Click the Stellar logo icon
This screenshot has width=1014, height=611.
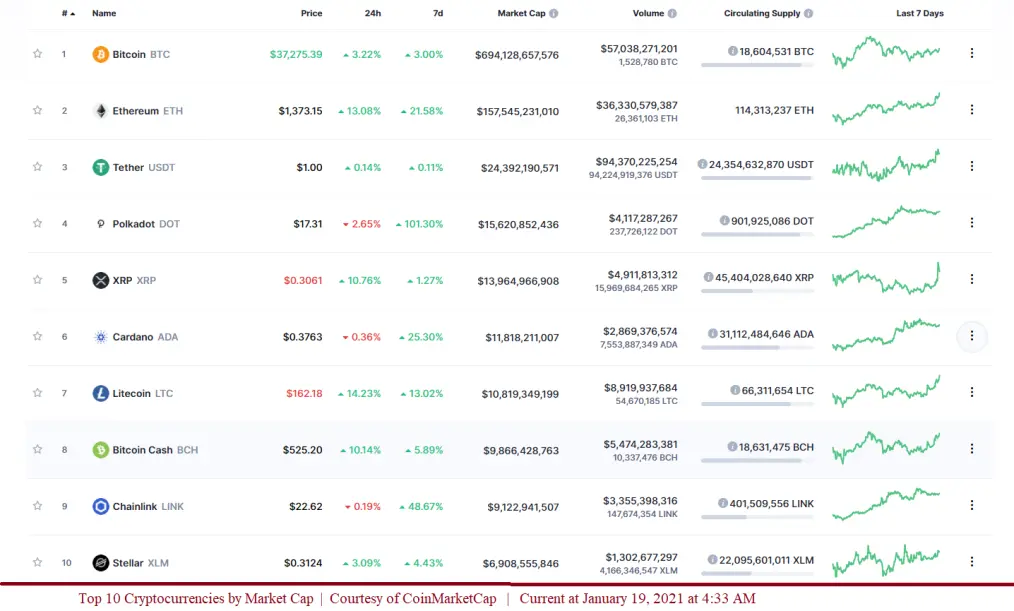coord(100,563)
